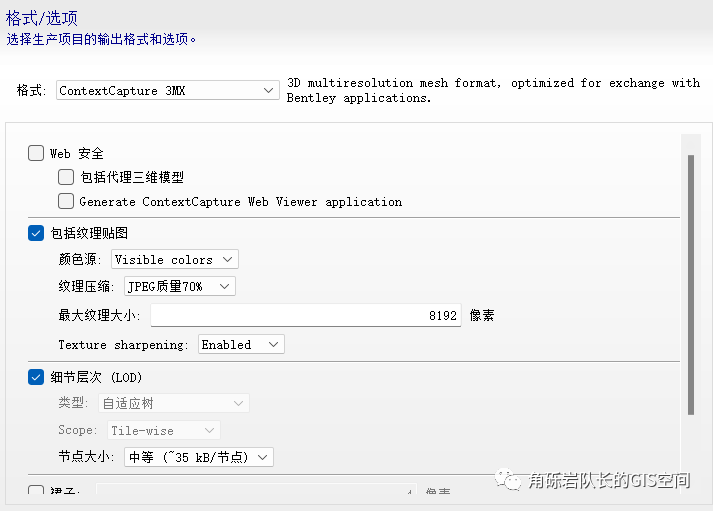Viewport: 713px width, 511px height.
Task: Enable the Web 安全 checkbox
Action: coord(36,153)
